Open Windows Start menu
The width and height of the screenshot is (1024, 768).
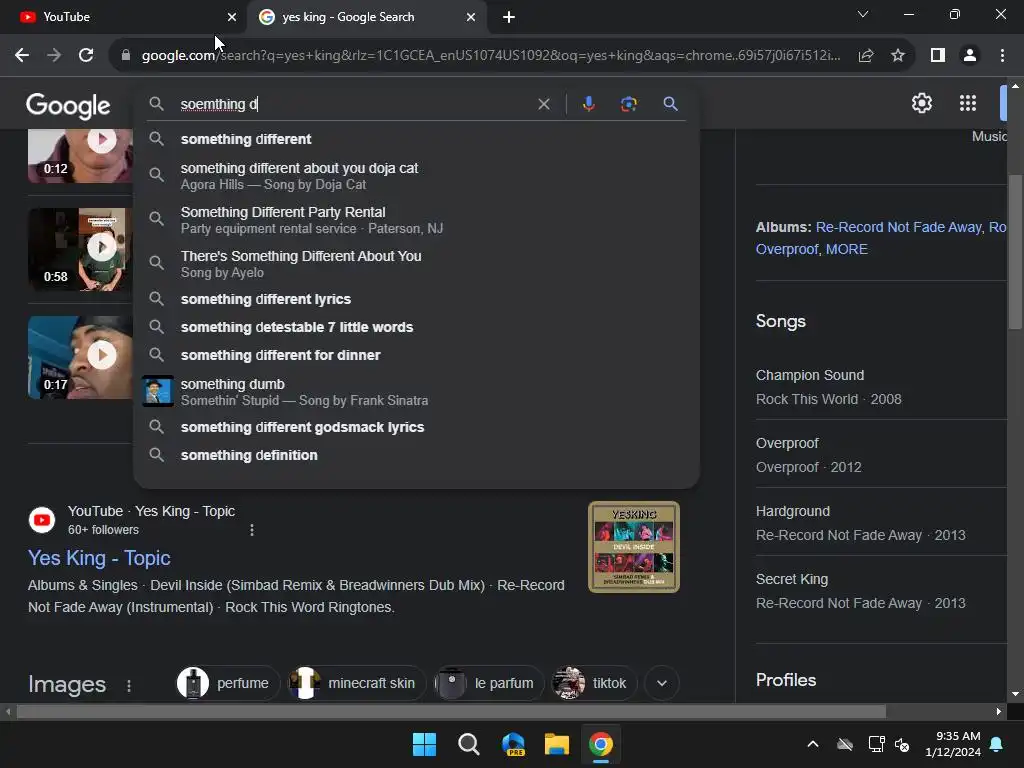(x=424, y=744)
